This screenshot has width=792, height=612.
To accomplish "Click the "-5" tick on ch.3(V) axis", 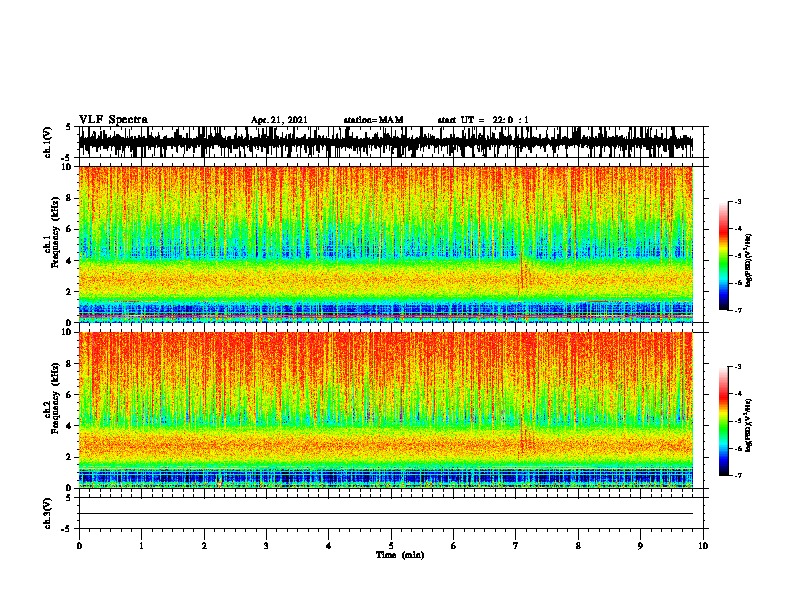I will coord(67,529).
